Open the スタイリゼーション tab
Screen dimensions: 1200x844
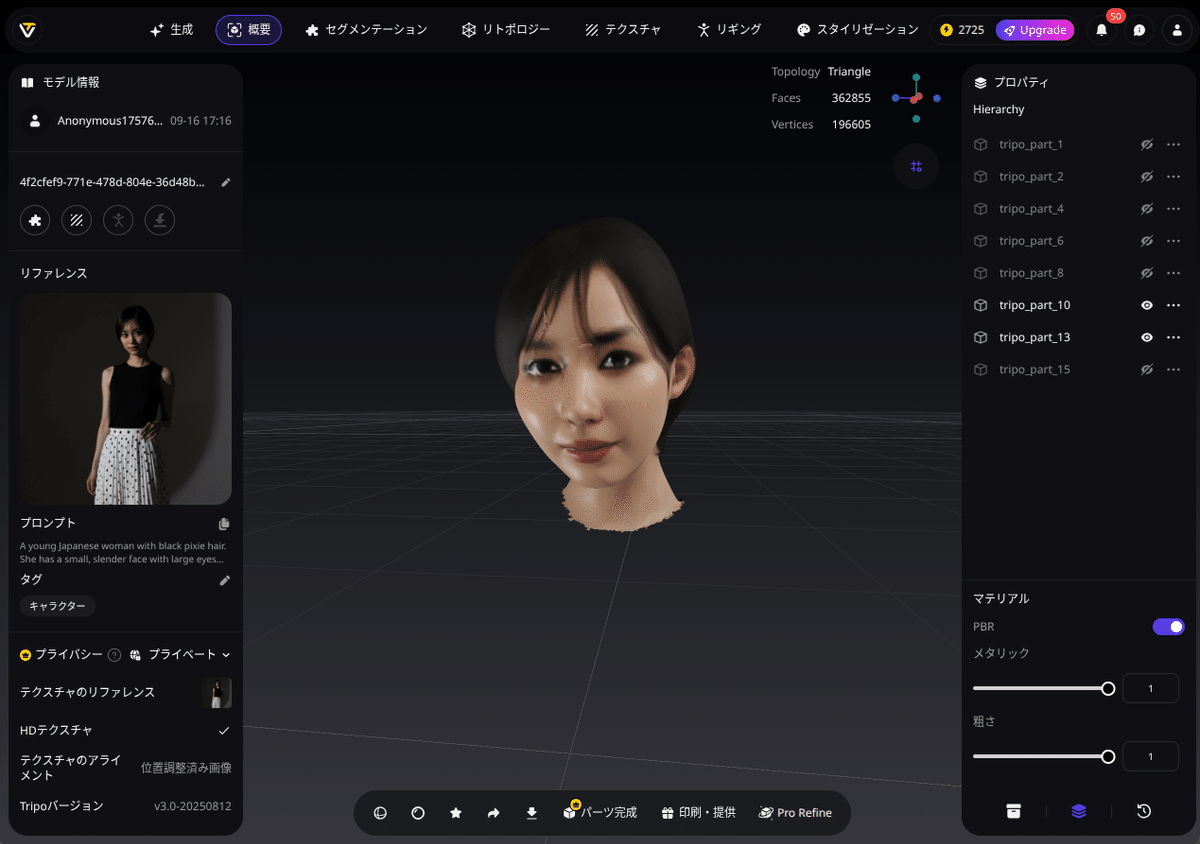coord(857,30)
